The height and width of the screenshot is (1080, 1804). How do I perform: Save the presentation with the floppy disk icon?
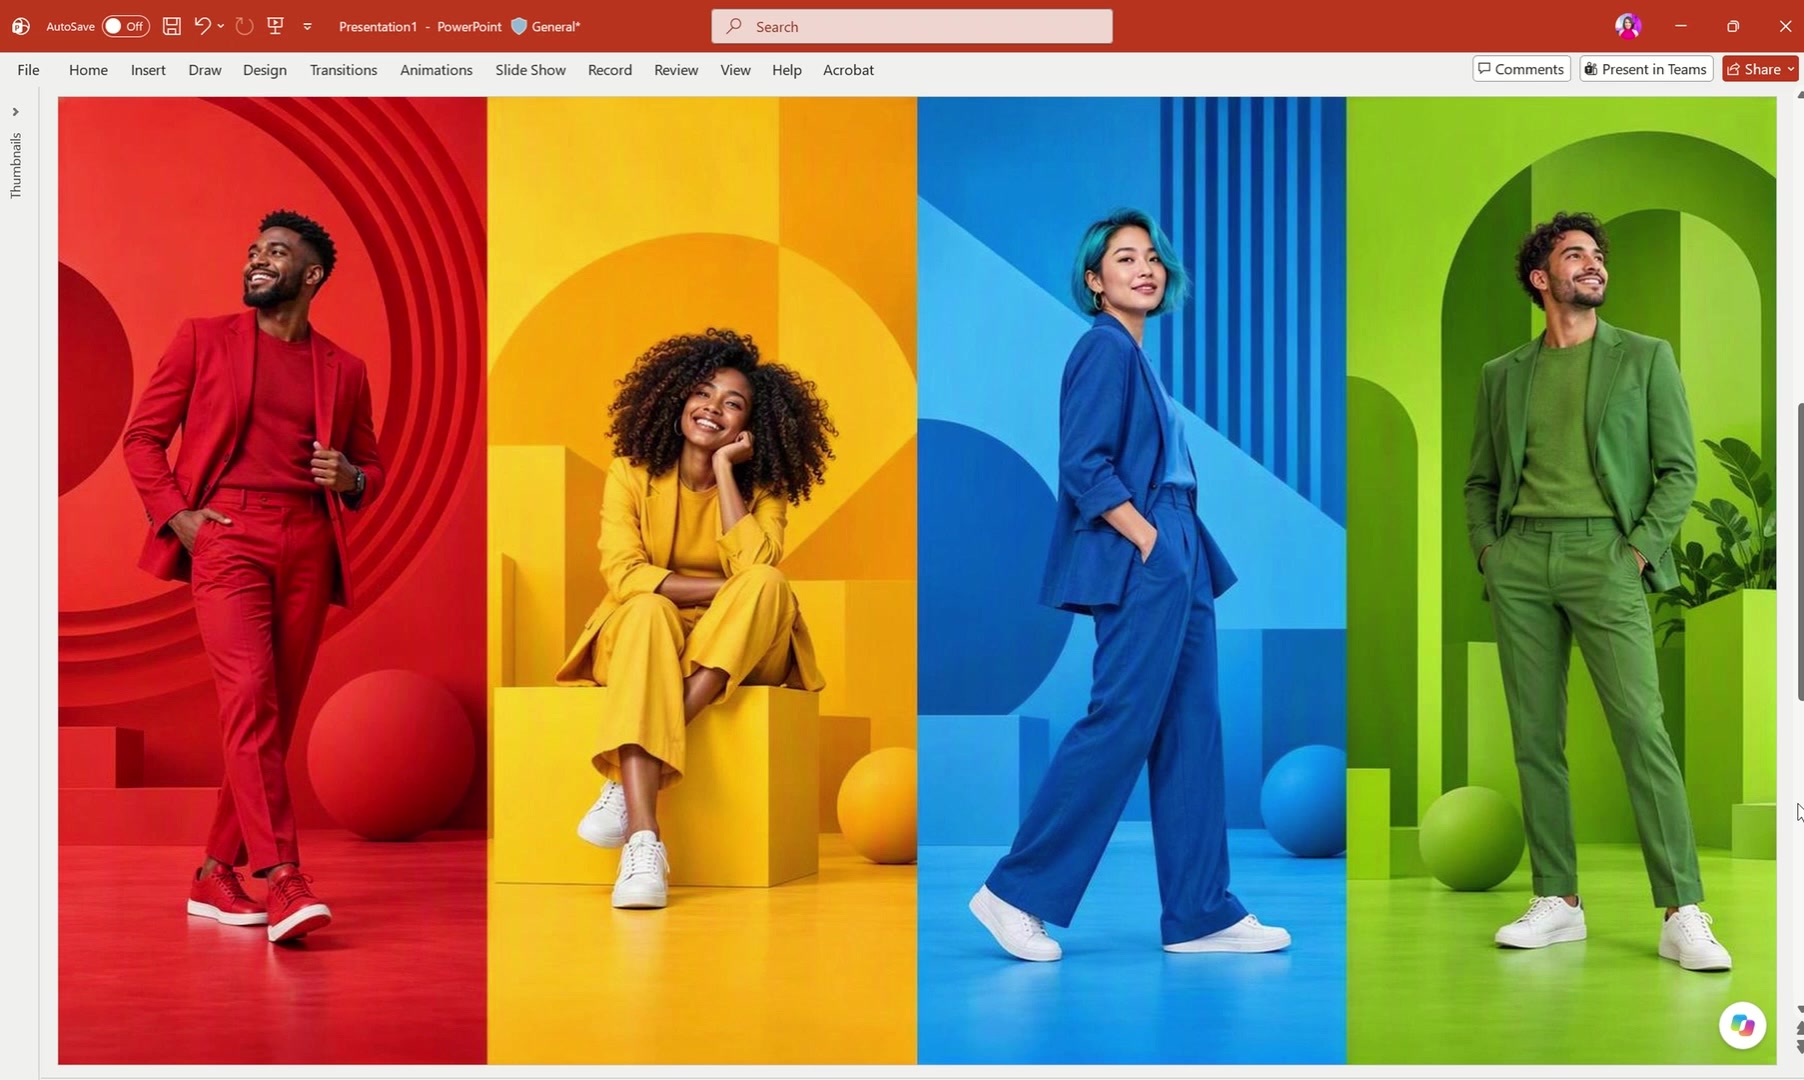point(172,26)
